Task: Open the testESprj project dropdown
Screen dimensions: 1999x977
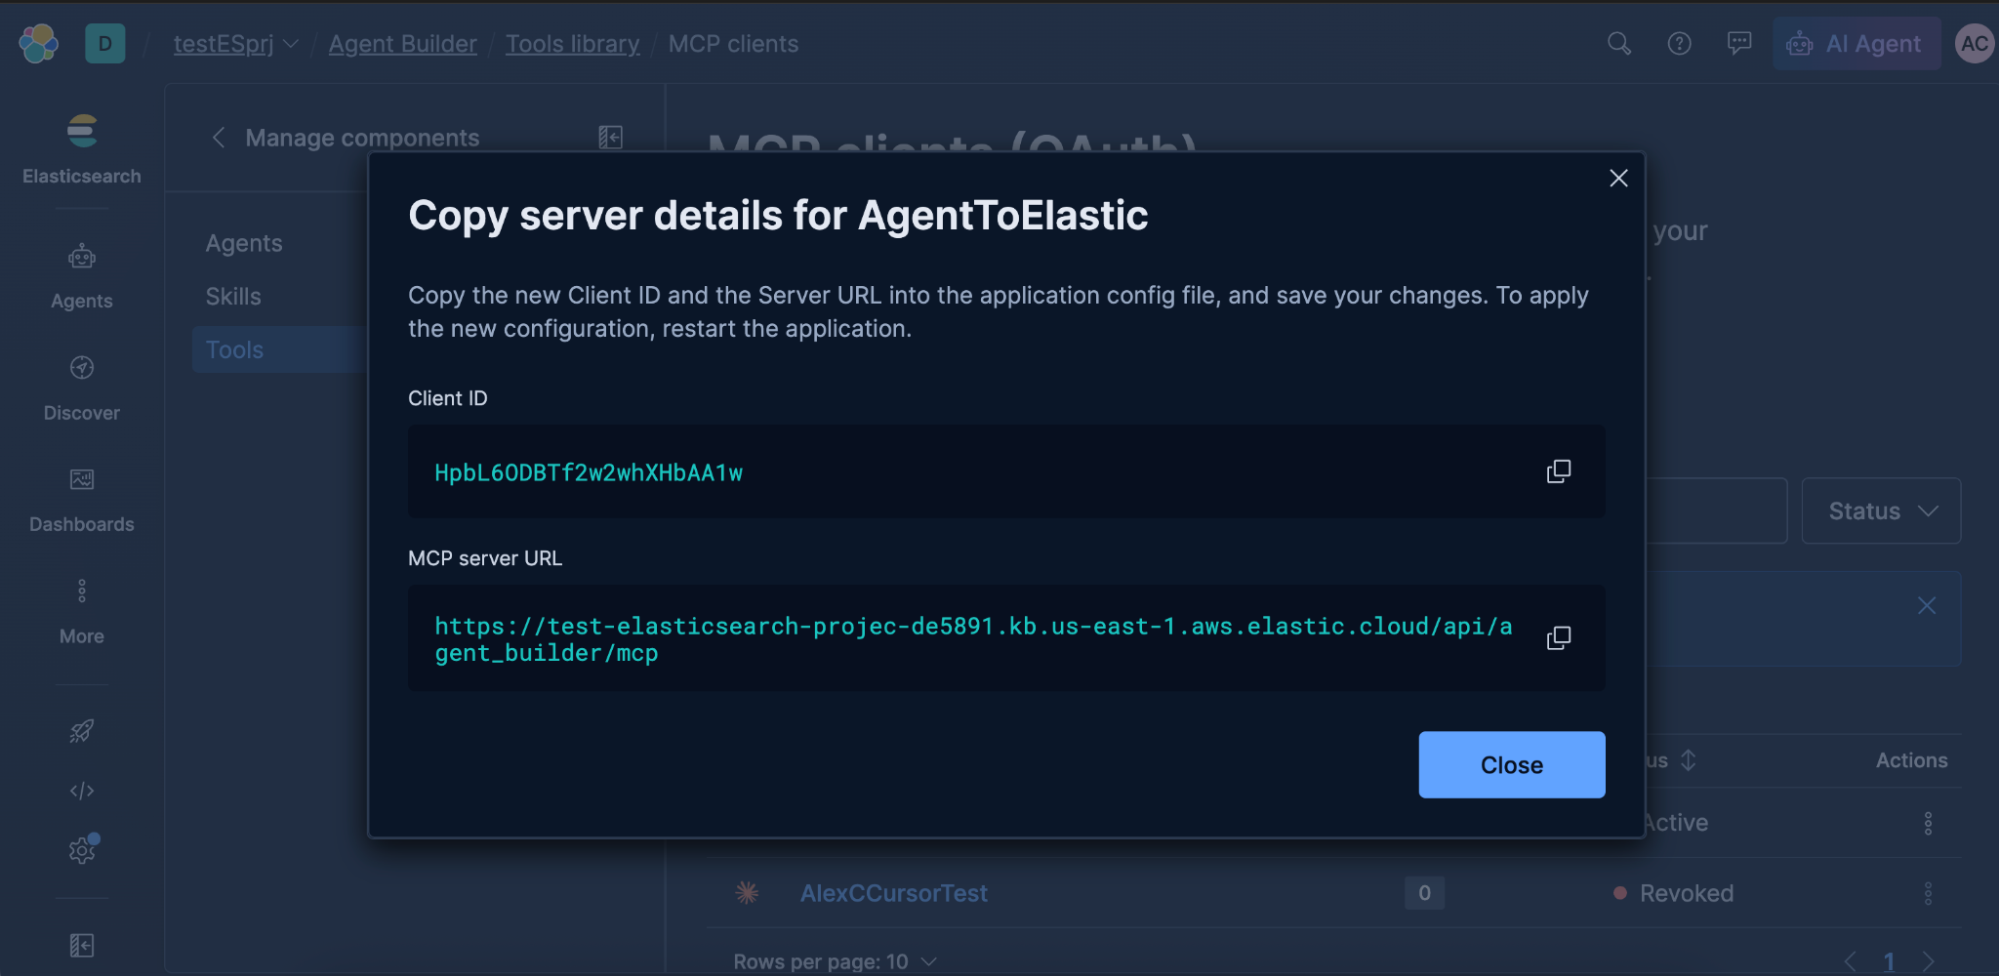Action: click(236, 44)
